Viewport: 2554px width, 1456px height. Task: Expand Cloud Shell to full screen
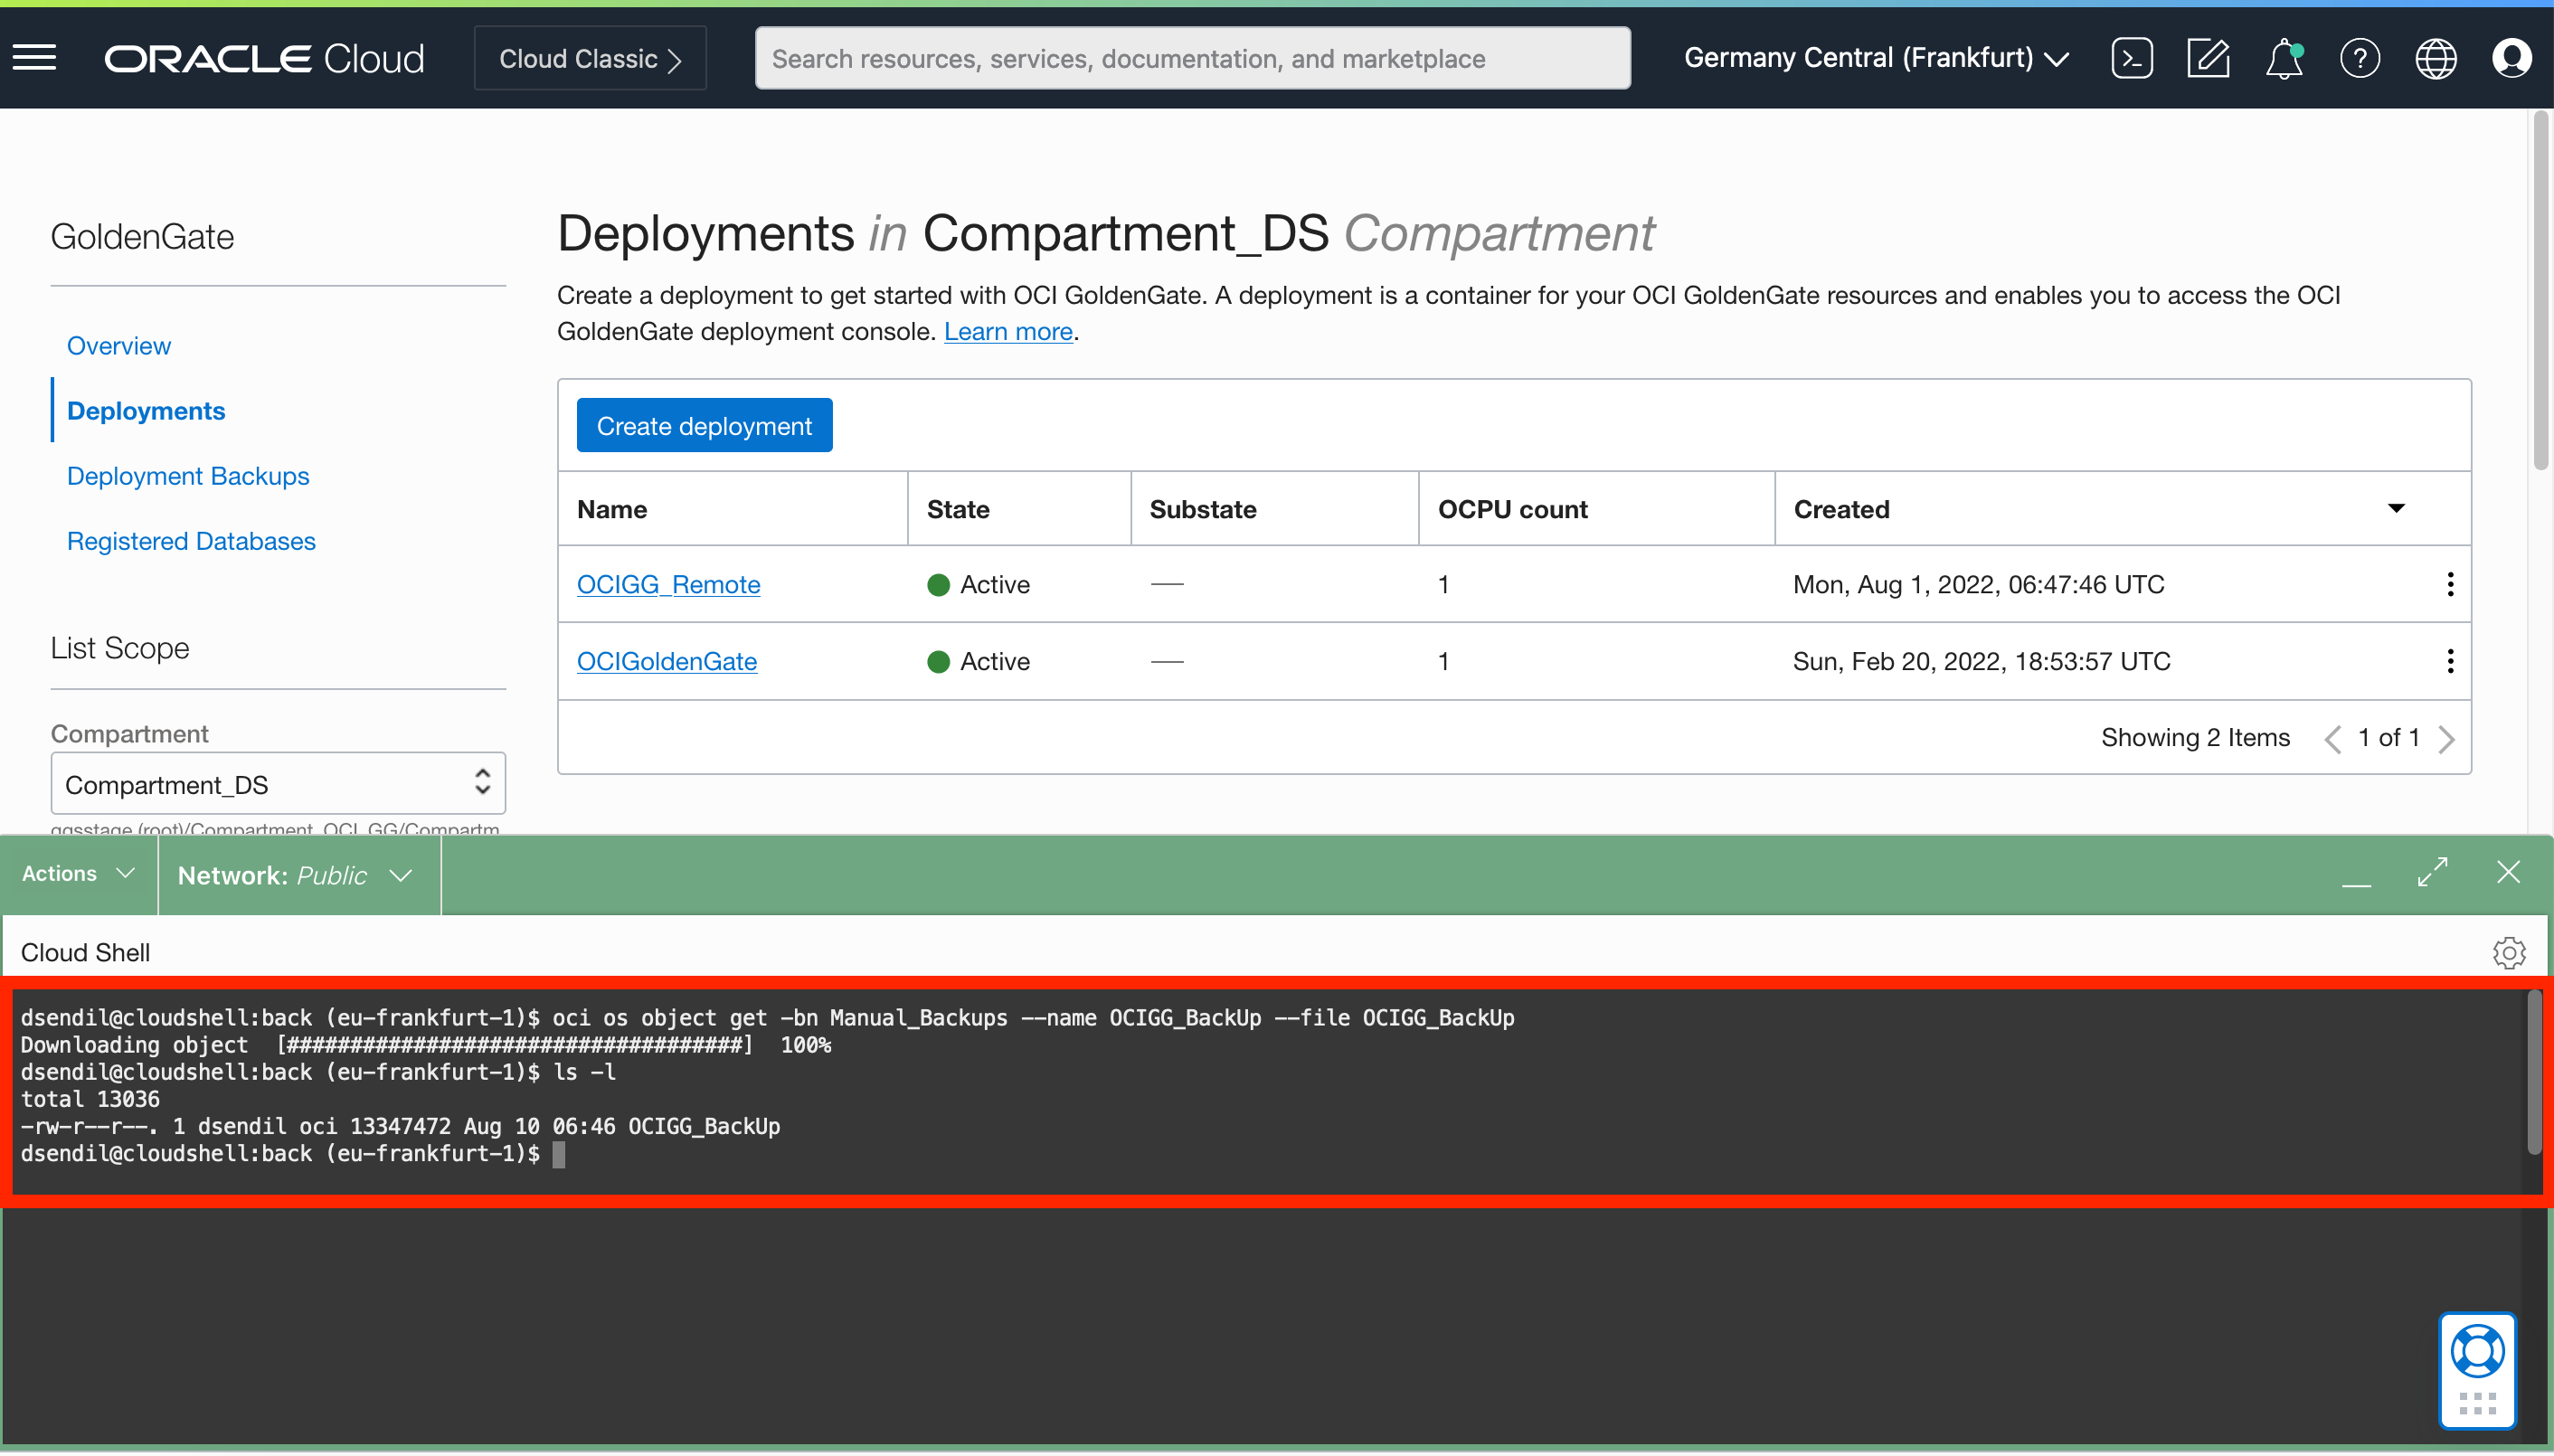tap(2435, 872)
